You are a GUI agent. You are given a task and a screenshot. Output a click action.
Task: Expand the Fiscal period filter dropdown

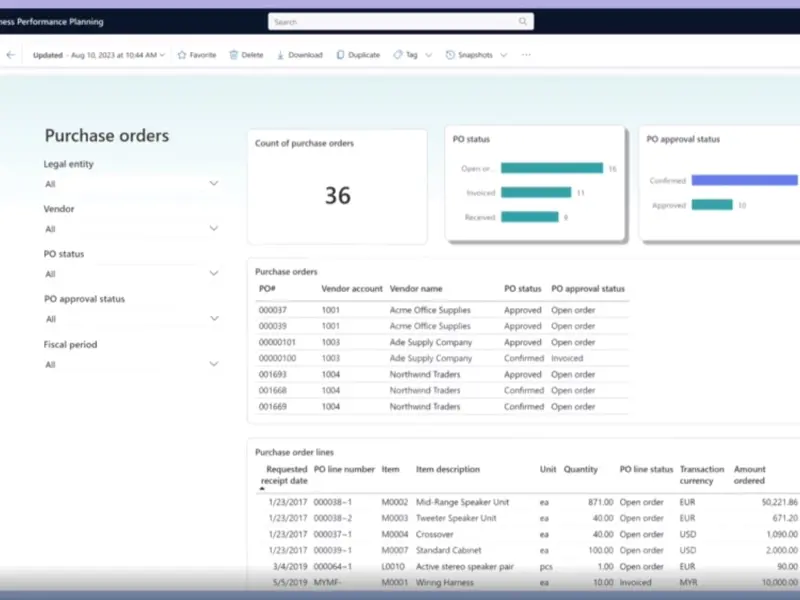[213, 364]
